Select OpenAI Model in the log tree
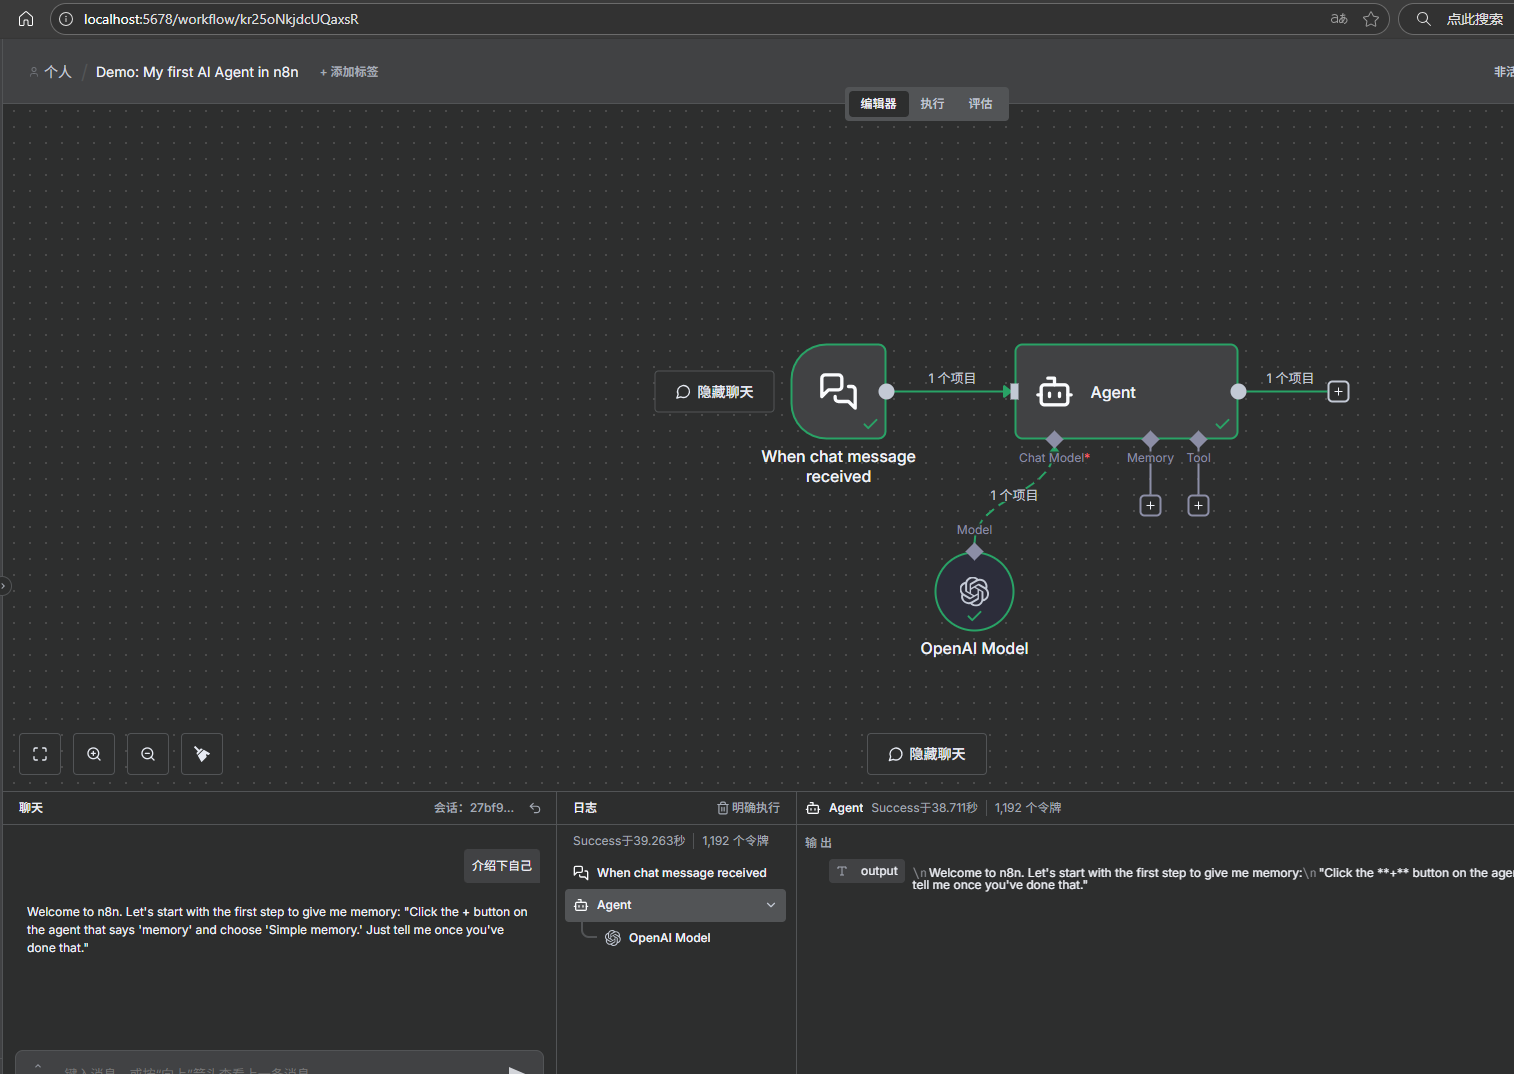The width and height of the screenshot is (1514, 1074). [669, 938]
